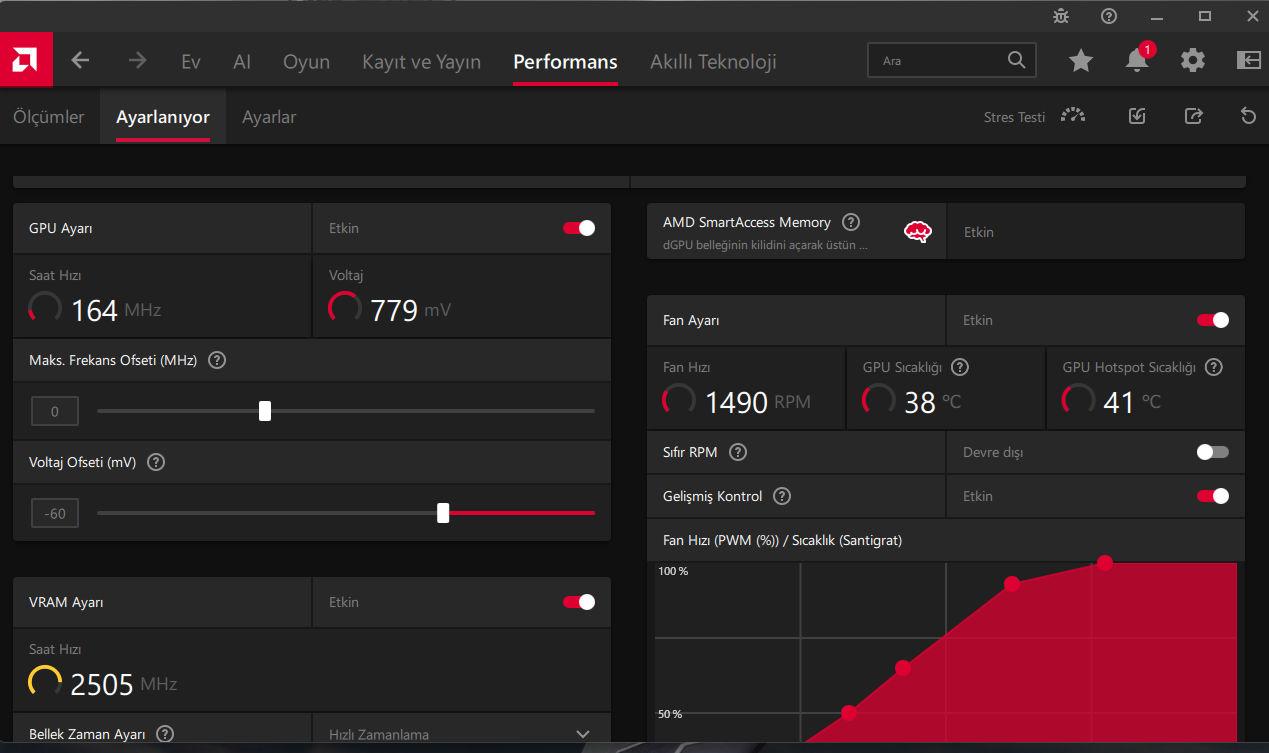Screen dimensions: 1269x753
Task: Switch to the Ölçümler subtab
Action: click(49, 117)
